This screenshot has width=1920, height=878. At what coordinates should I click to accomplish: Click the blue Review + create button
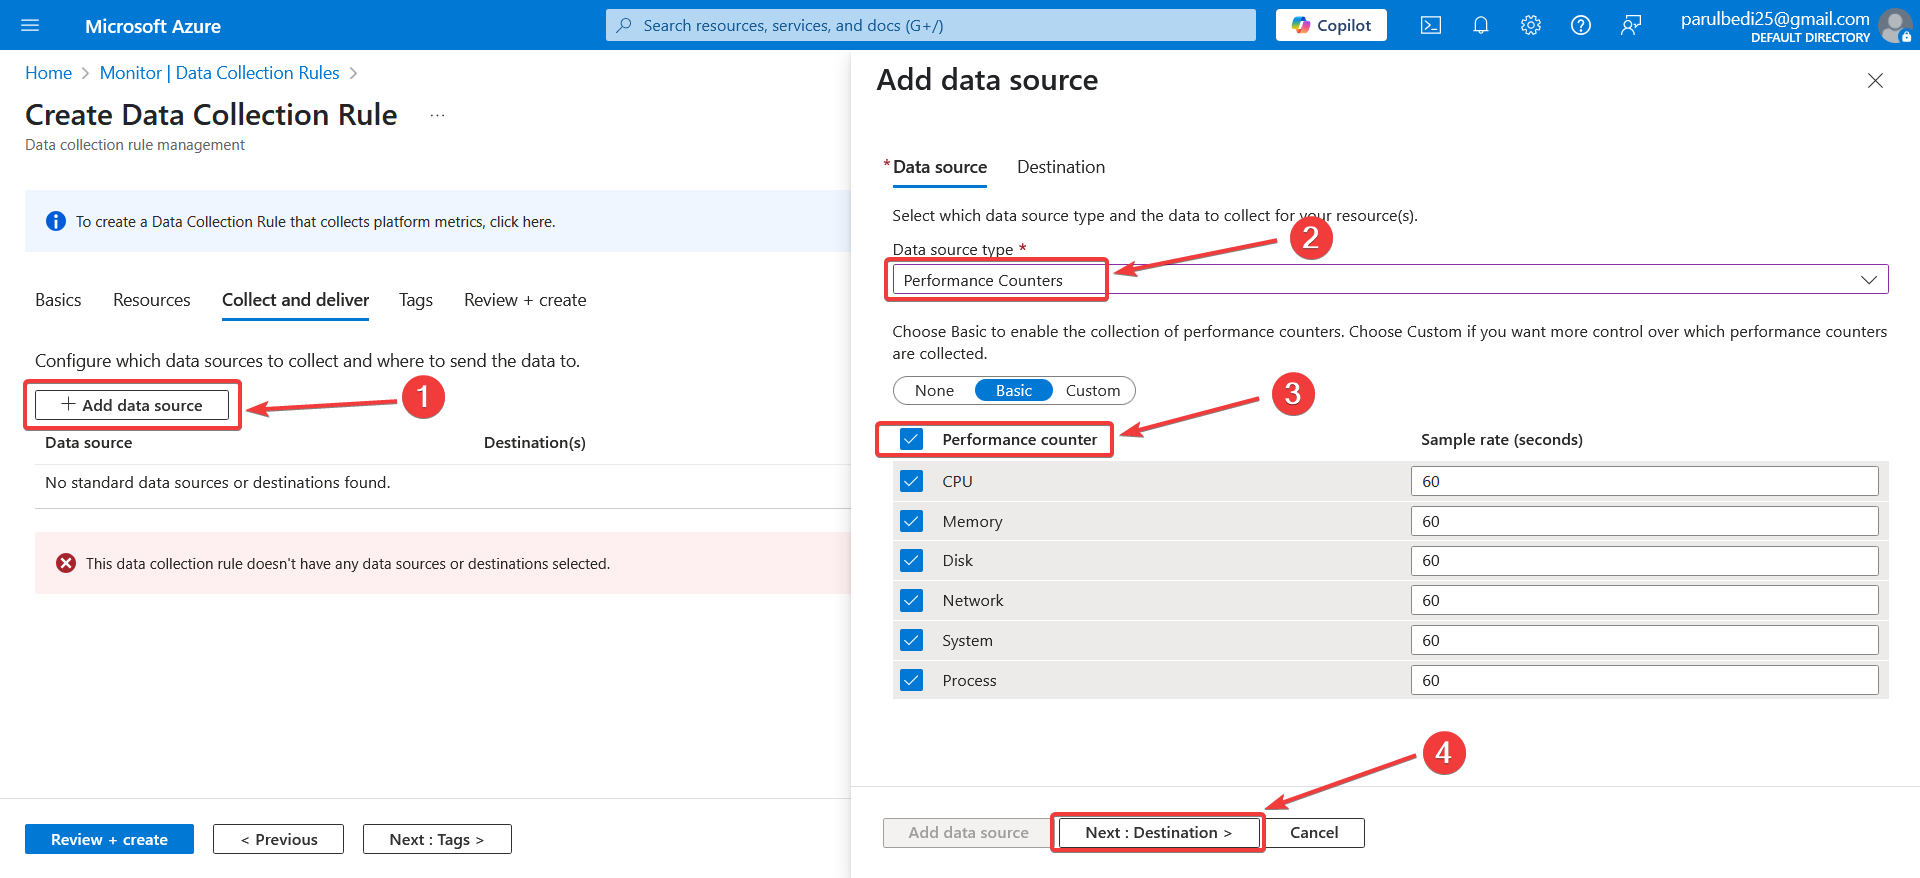pyautogui.click(x=109, y=839)
